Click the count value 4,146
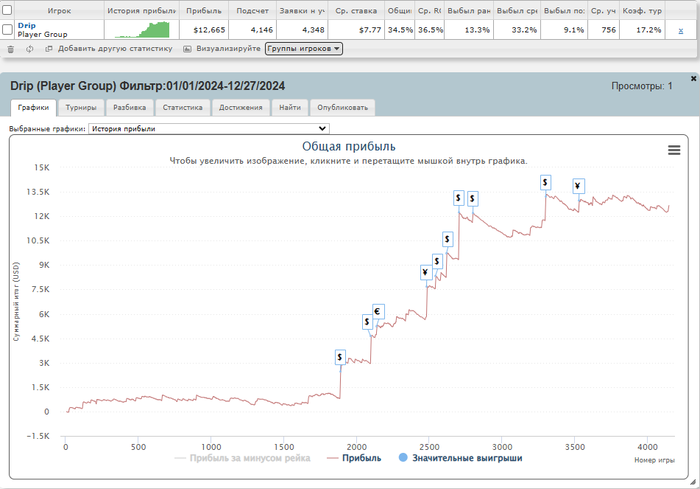Screen dimensions: 700x489 coord(262,30)
